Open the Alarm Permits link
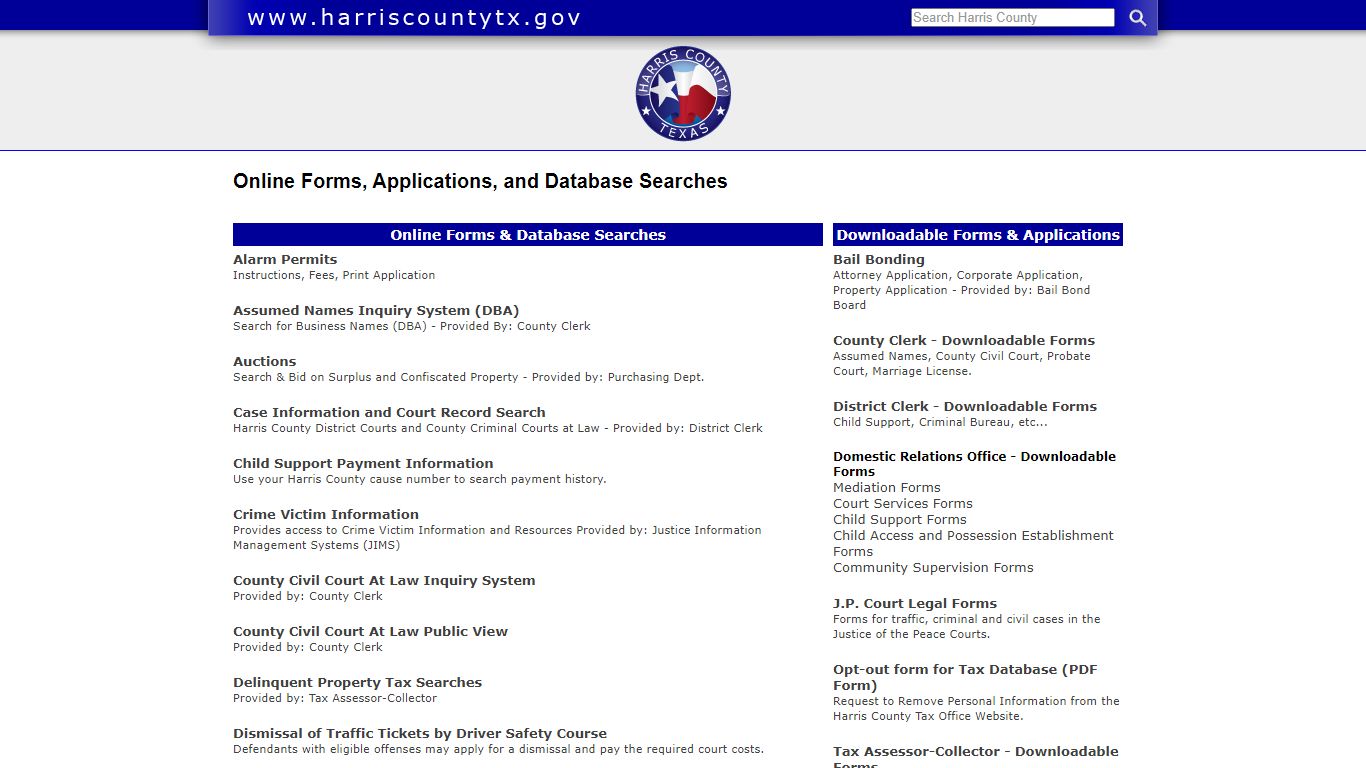The width and height of the screenshot is (1366, 768). pos(285,259)
